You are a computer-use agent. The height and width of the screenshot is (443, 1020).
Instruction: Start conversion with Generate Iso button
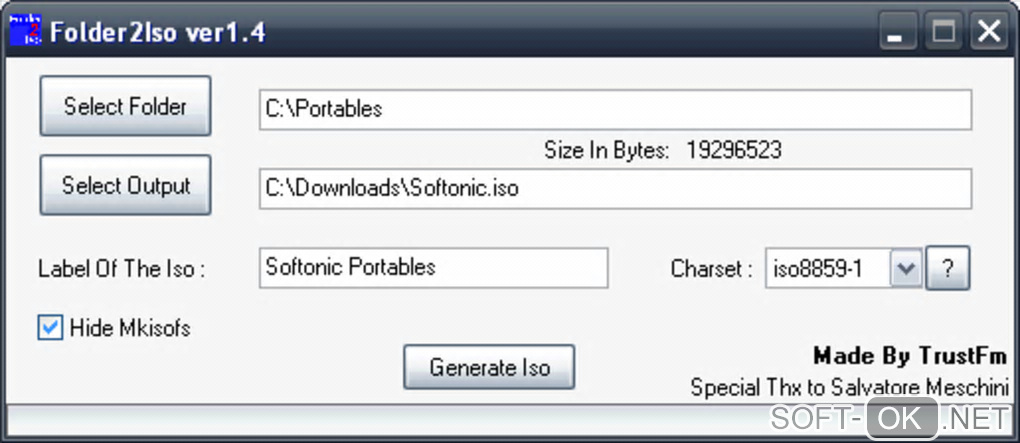(x=489, y=367)
